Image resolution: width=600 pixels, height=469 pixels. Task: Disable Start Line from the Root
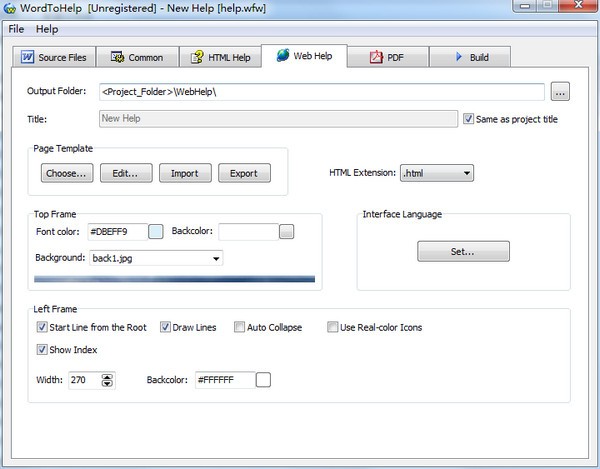tap(41, 327)
